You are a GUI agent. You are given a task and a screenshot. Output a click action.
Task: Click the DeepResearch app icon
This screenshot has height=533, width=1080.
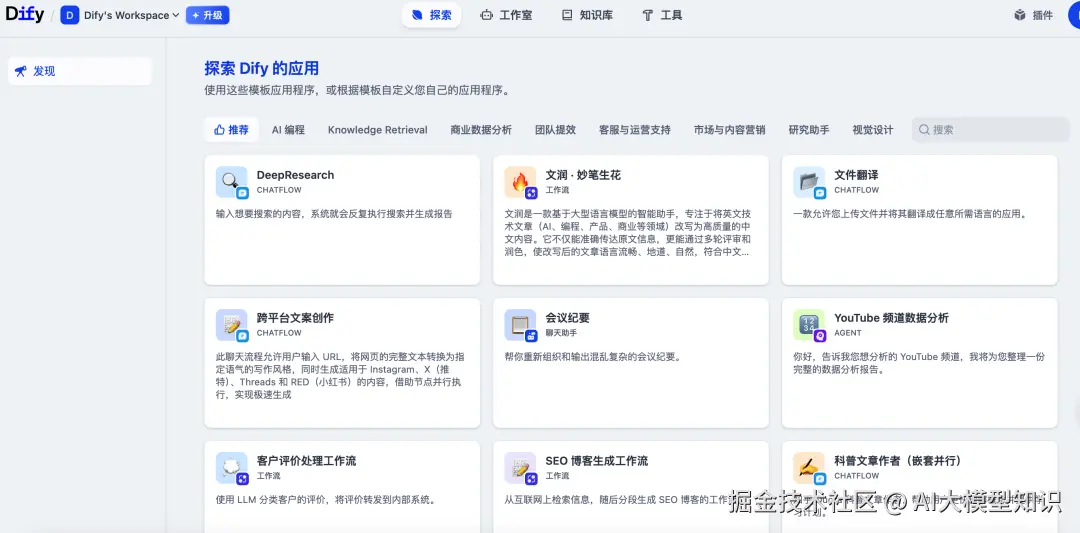[x=231, y=182]
